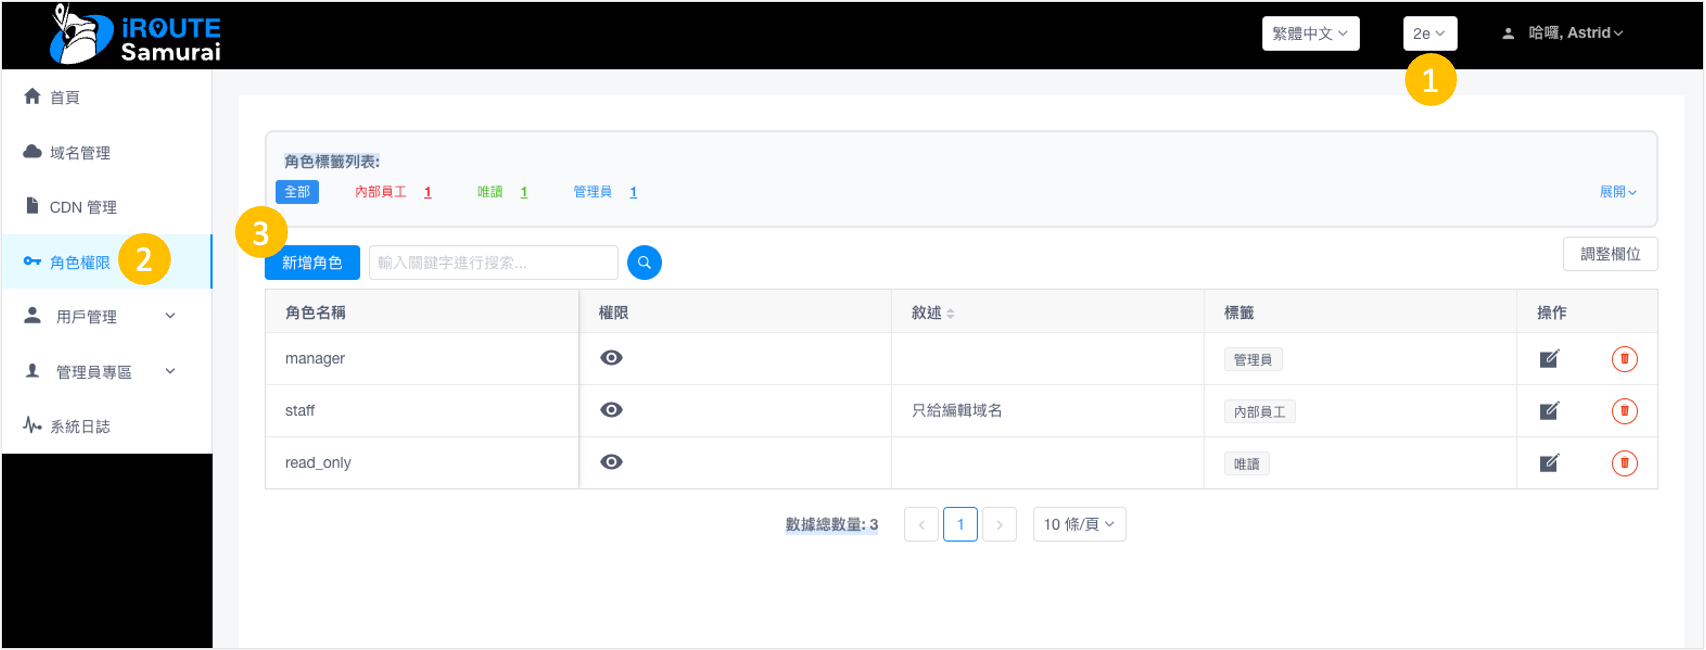The image size is (1706, 650).
Task: Click the blue search magnifier icon
Action: (644, 263)
